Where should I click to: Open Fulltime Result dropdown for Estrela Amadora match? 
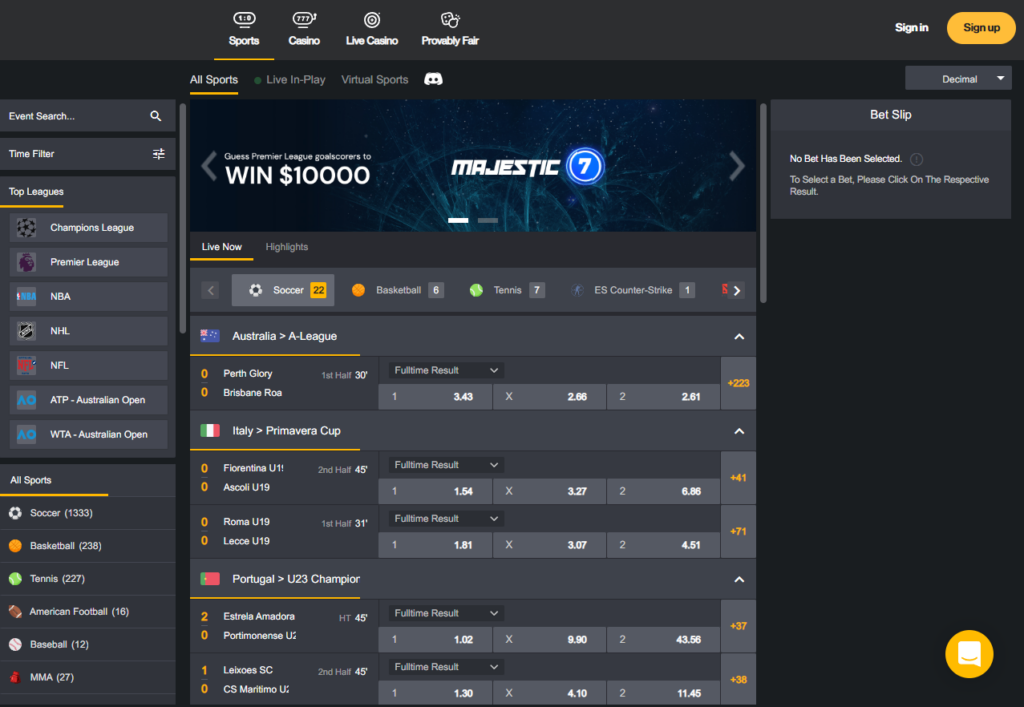pyautogui.click(x=446, y=613)
